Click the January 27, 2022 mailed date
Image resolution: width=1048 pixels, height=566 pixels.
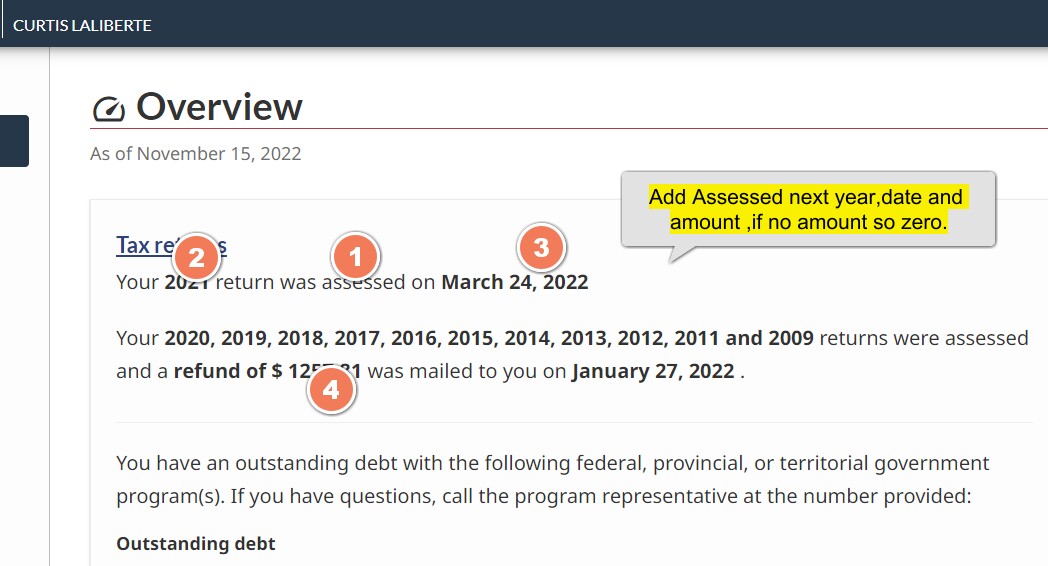tap(653, 372)
